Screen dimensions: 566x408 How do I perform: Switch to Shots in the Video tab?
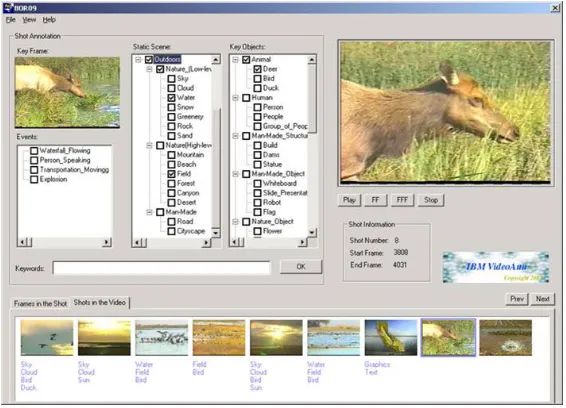pyautogui.click(x=100, y=303)
